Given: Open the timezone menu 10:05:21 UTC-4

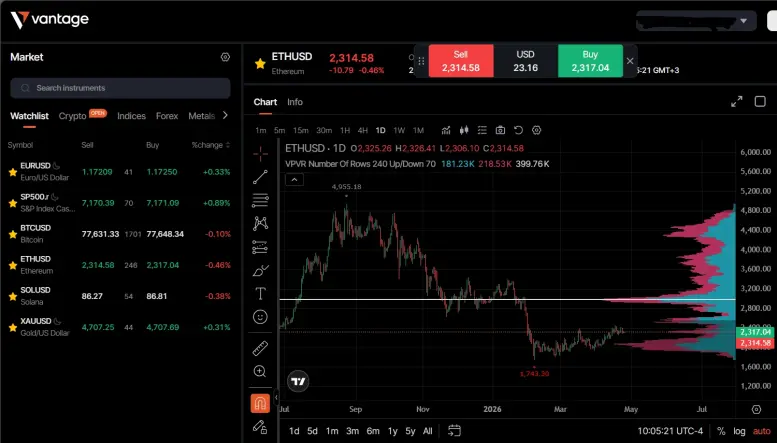Looking at the screenshot, I should [x=670, y=431].
